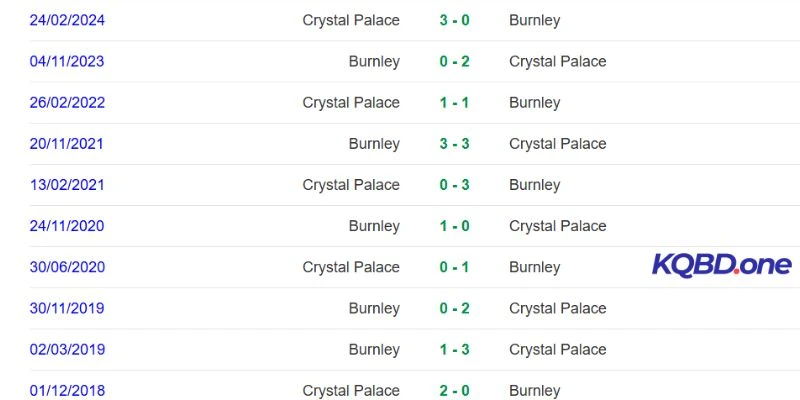
Task: Click the 02/03/2019 date link
Action: 67,349
